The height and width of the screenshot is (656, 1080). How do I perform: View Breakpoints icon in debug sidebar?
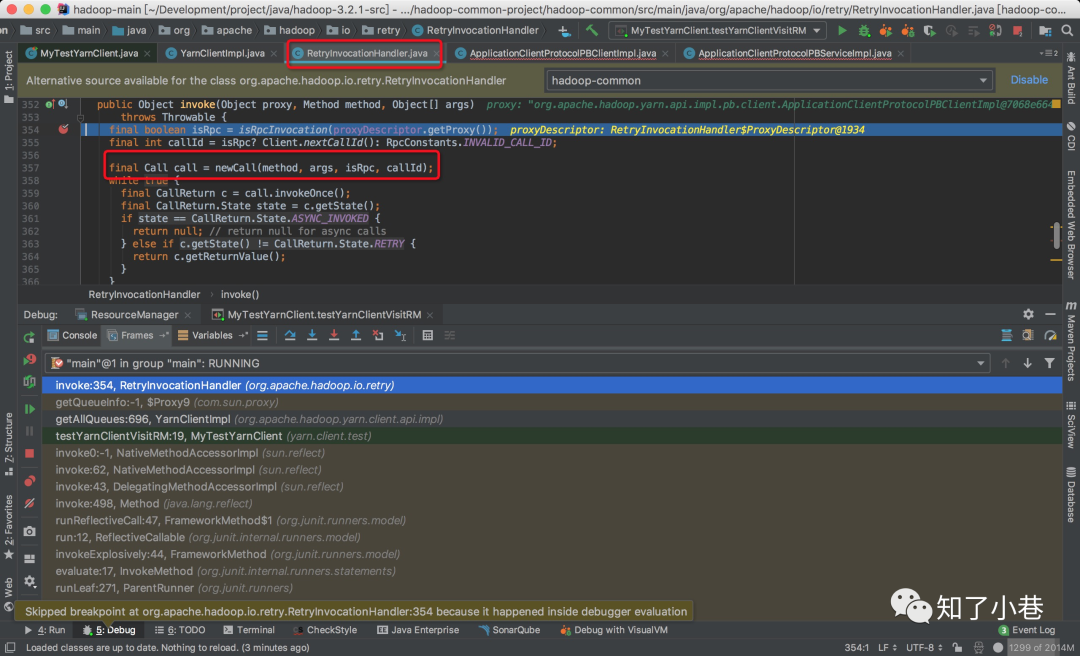[x=30, y=480]
